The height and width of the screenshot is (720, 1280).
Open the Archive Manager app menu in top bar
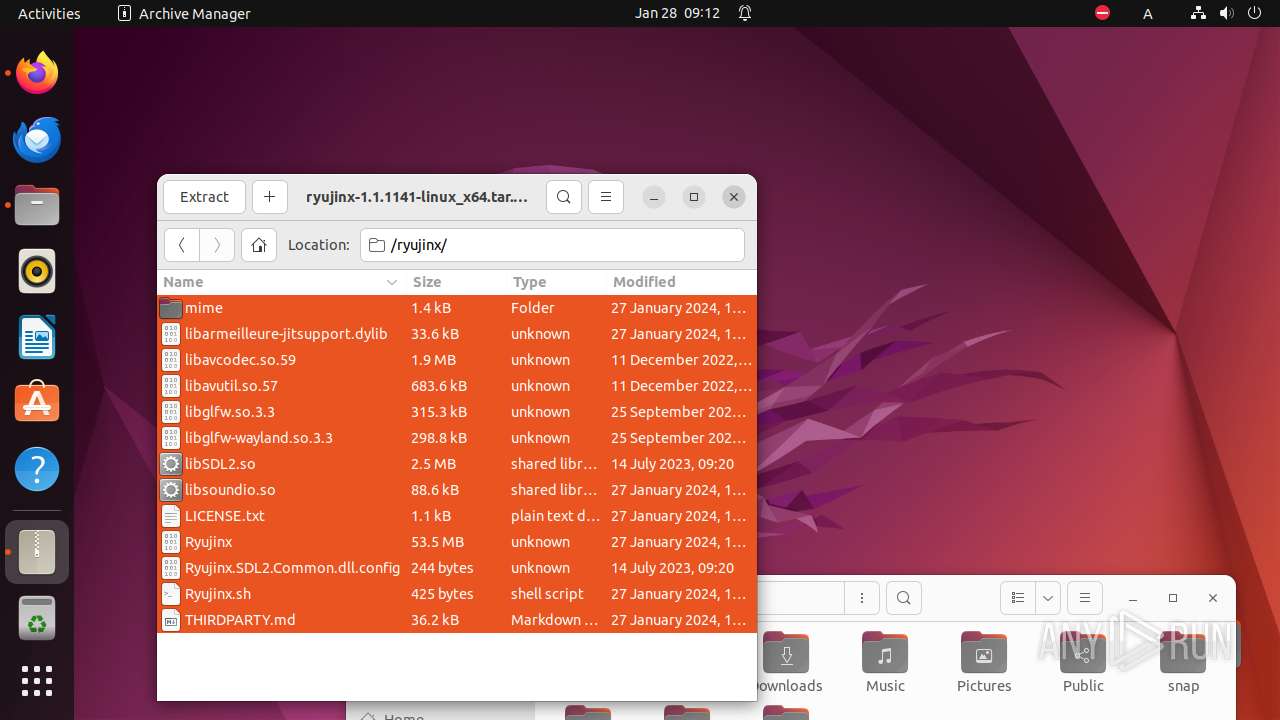click(184, 13)
